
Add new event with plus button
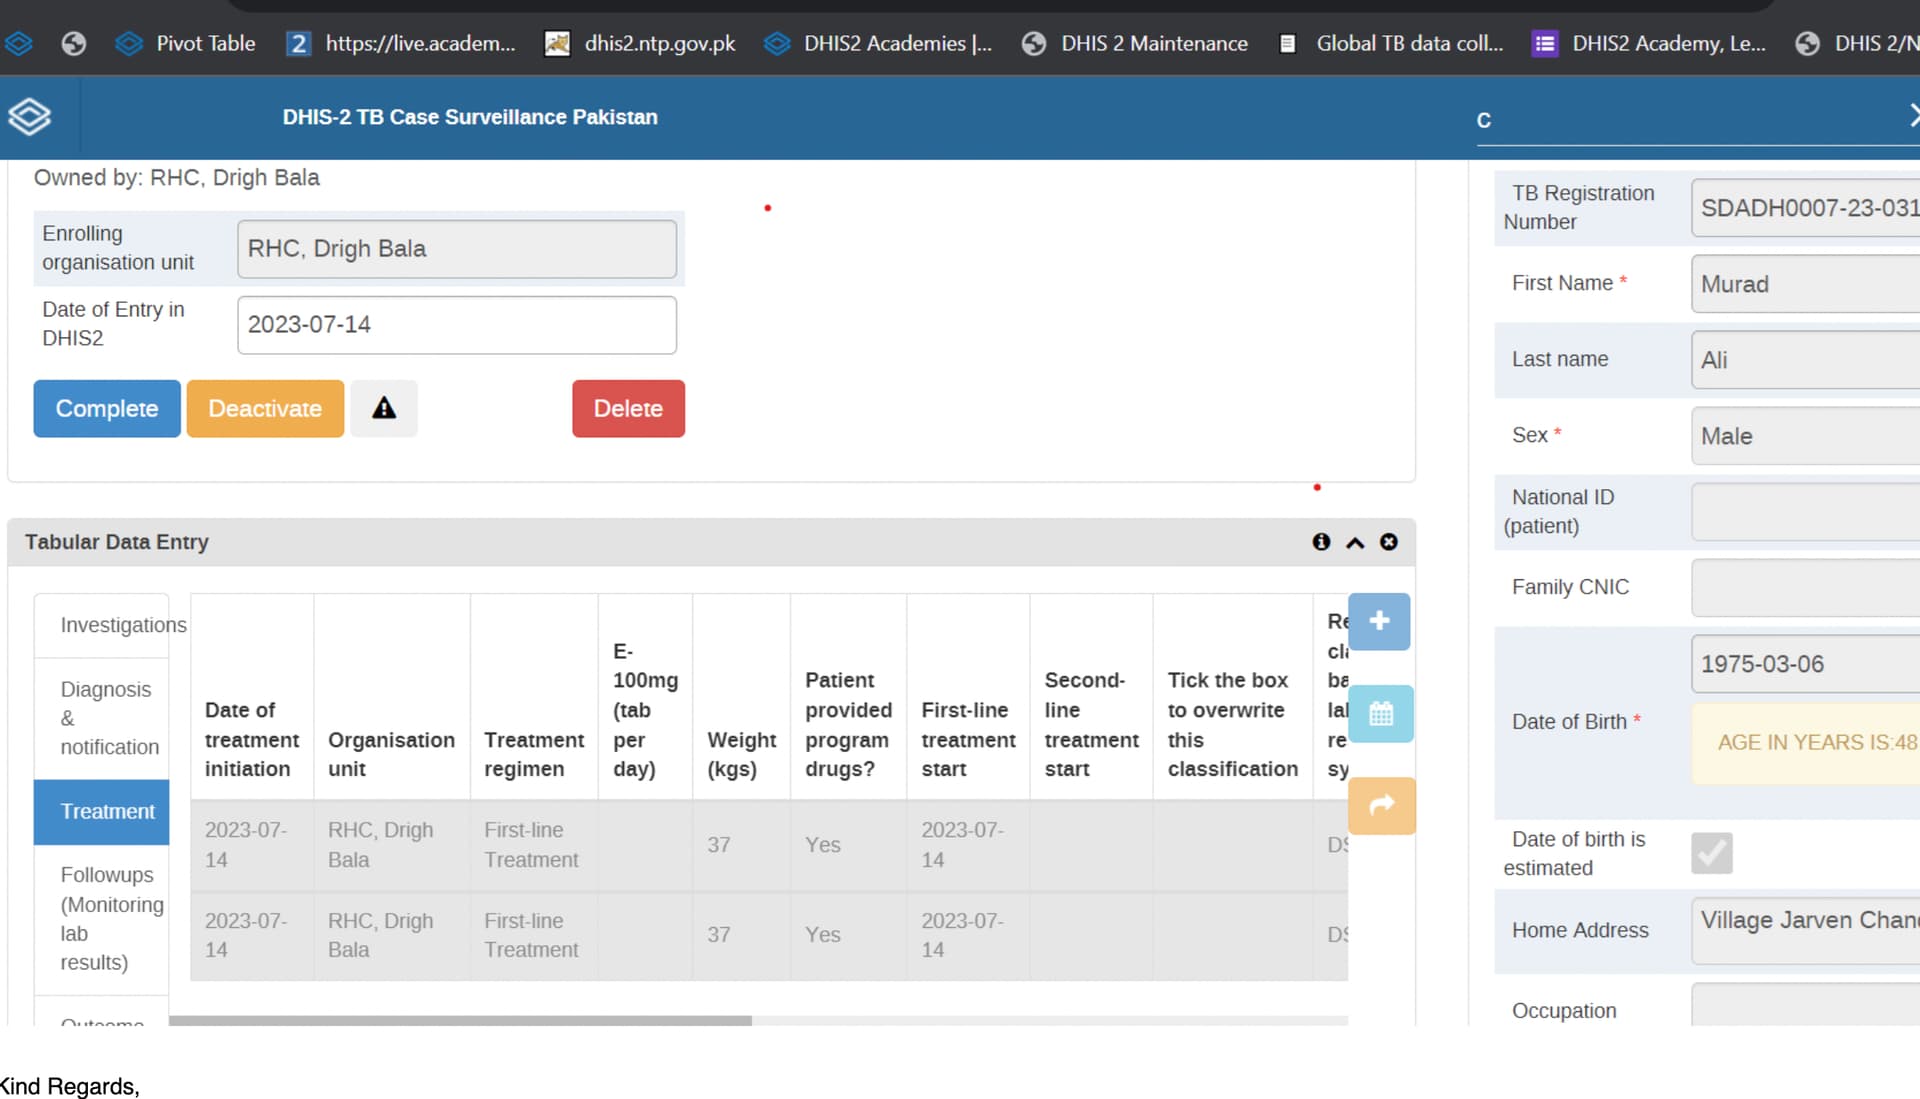pos(1379,621)
